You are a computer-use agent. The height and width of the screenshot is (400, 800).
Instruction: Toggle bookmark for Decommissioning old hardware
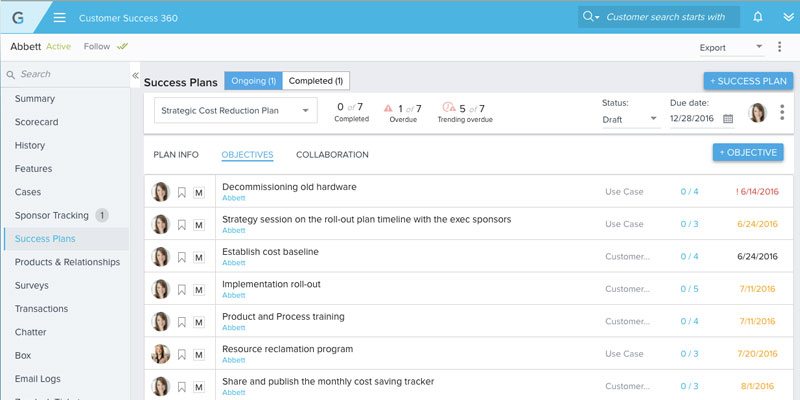[x=181, y=192]
